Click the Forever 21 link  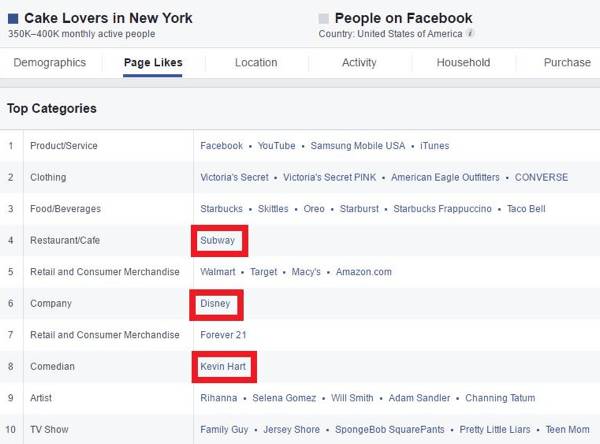(223, 335)
